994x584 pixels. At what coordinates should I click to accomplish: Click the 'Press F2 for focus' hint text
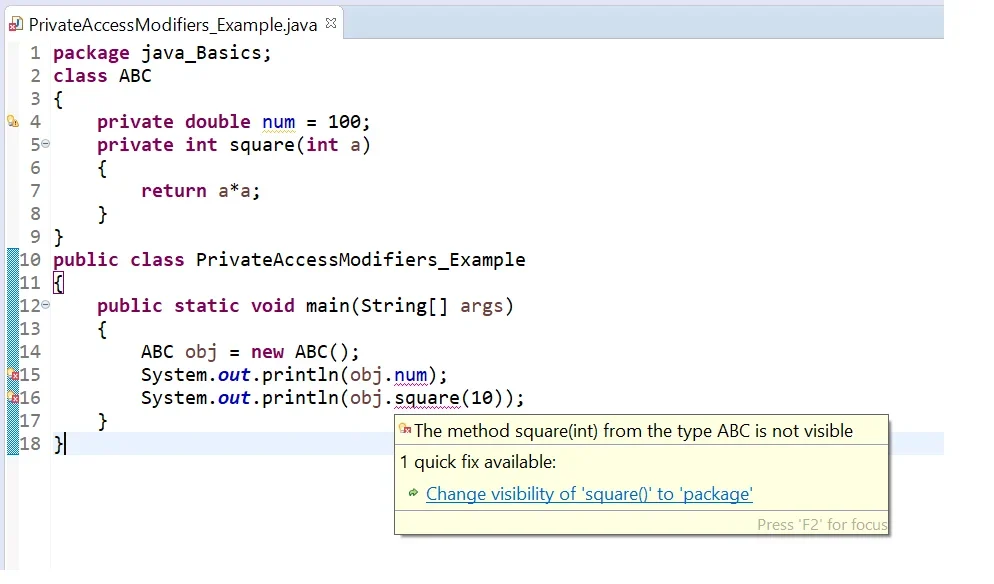click(822, 524)
